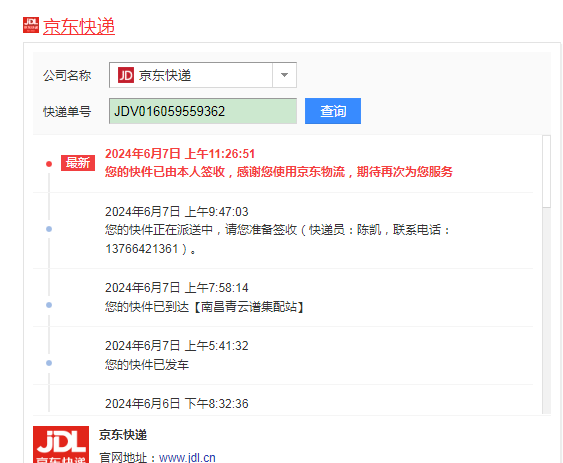Click the courier phone number 13766421361
Image resolution: width=563 pixels, height=463 pixels.
pos(142,249)
